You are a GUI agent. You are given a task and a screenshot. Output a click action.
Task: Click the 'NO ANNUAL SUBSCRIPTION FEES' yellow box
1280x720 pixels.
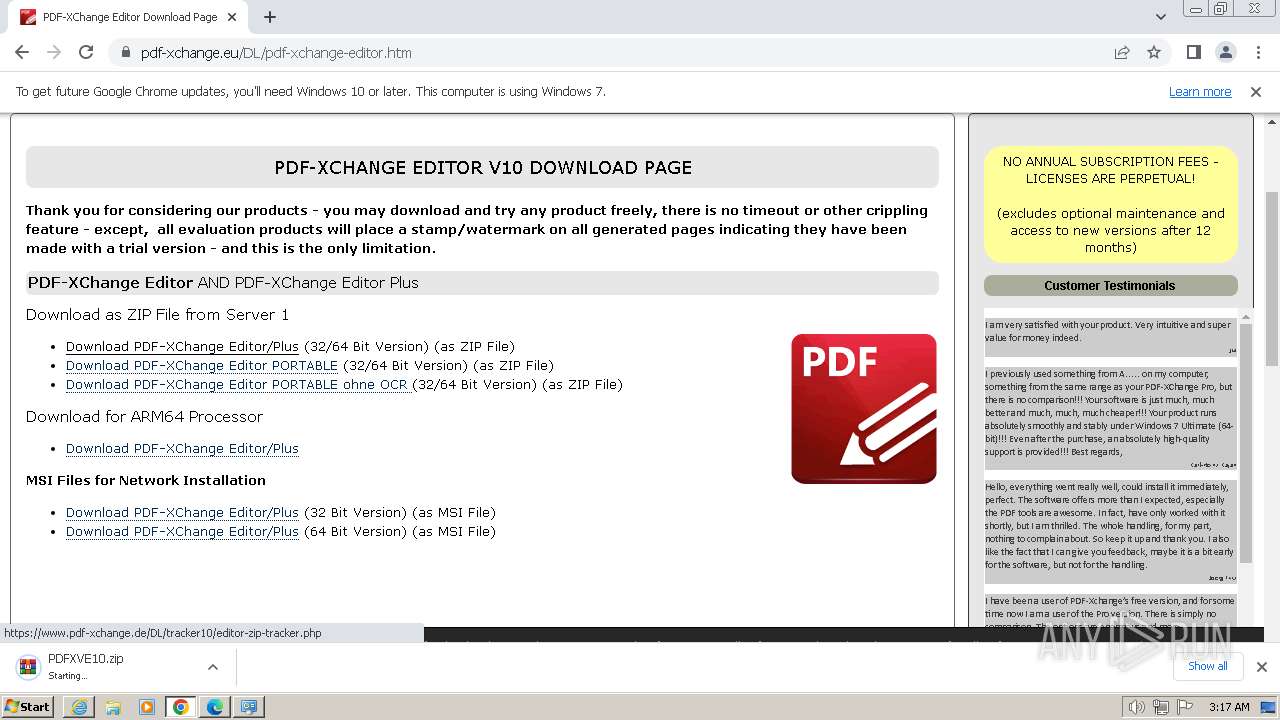tap(1110, 204)
